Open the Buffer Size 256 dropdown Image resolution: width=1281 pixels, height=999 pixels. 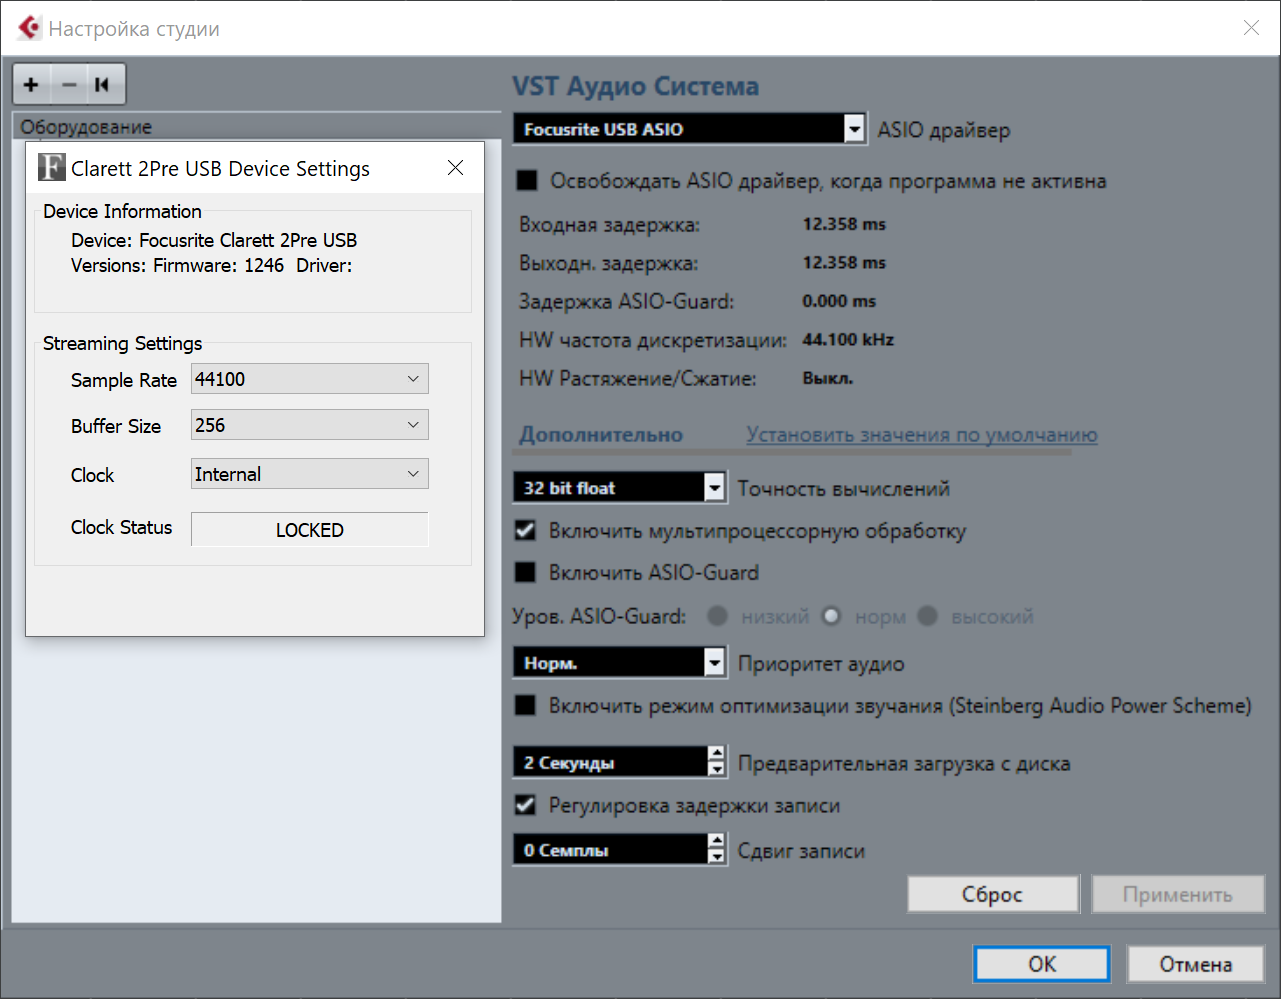point(310,425)
